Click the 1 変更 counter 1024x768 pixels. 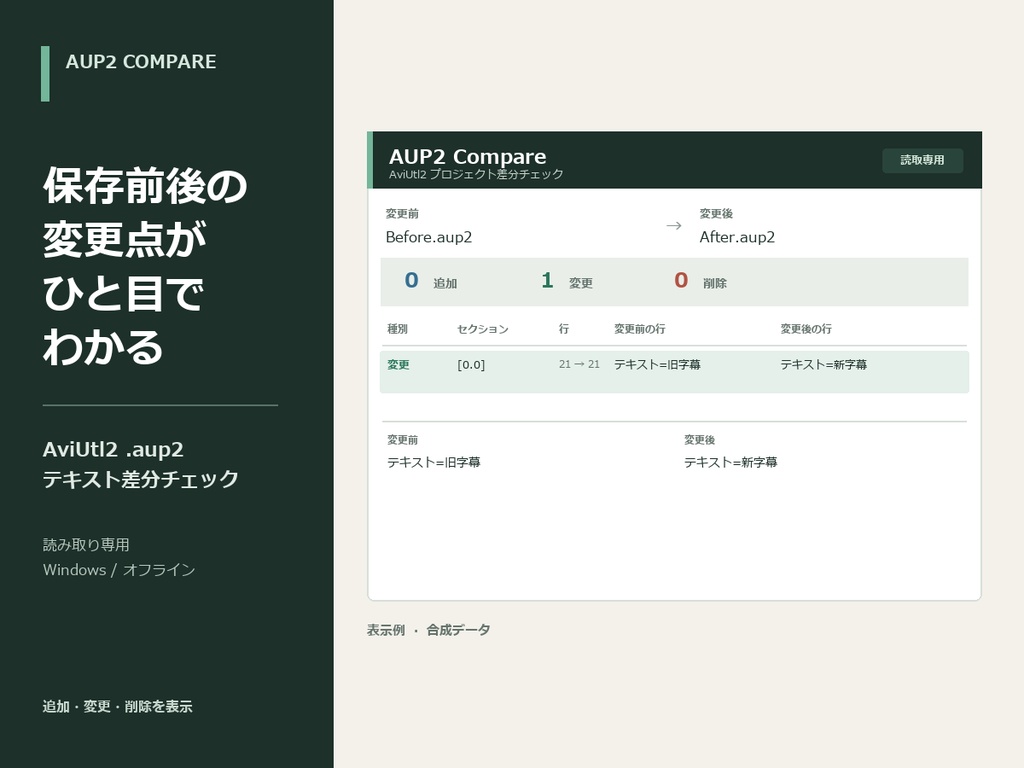coord(566,281)
